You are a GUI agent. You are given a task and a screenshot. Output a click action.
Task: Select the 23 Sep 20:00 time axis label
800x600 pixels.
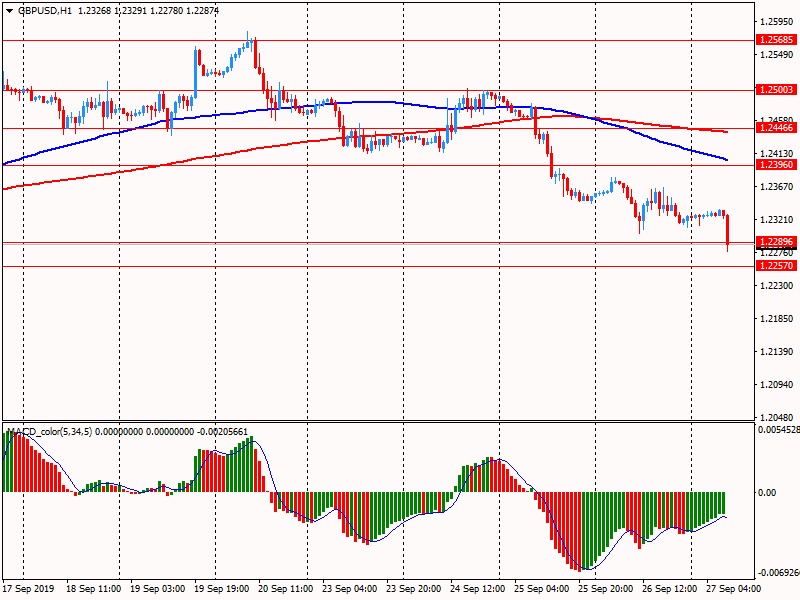(413, 589)
